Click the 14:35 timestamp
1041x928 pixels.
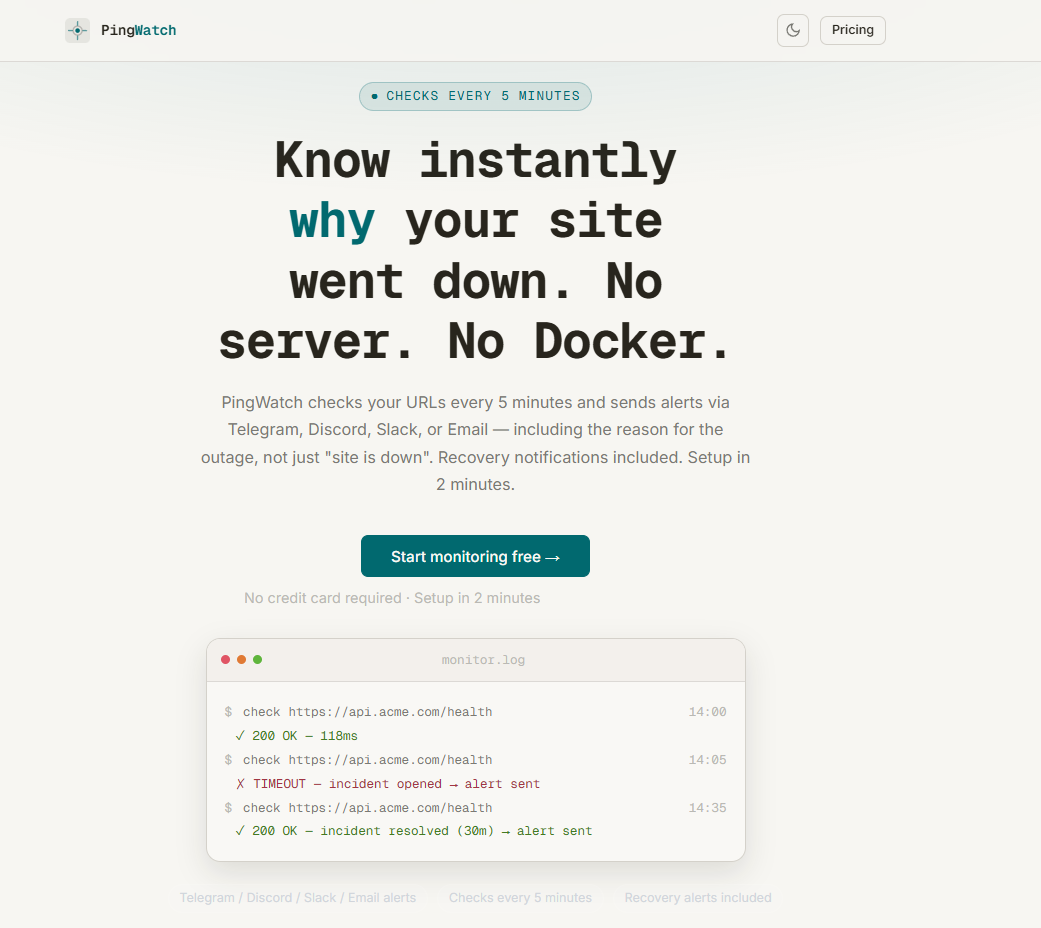(x=707, y=808)
